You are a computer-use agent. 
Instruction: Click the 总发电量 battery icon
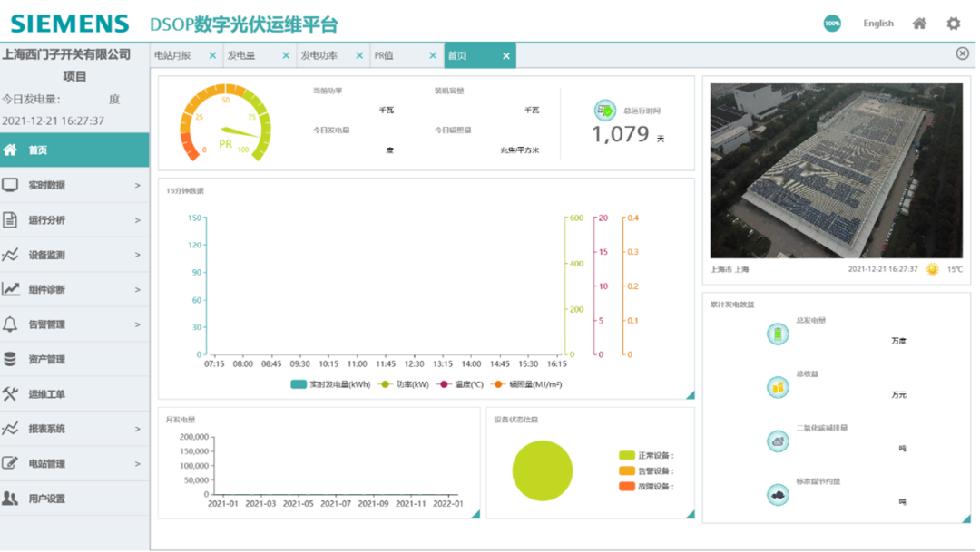click(x=778, y=334)
